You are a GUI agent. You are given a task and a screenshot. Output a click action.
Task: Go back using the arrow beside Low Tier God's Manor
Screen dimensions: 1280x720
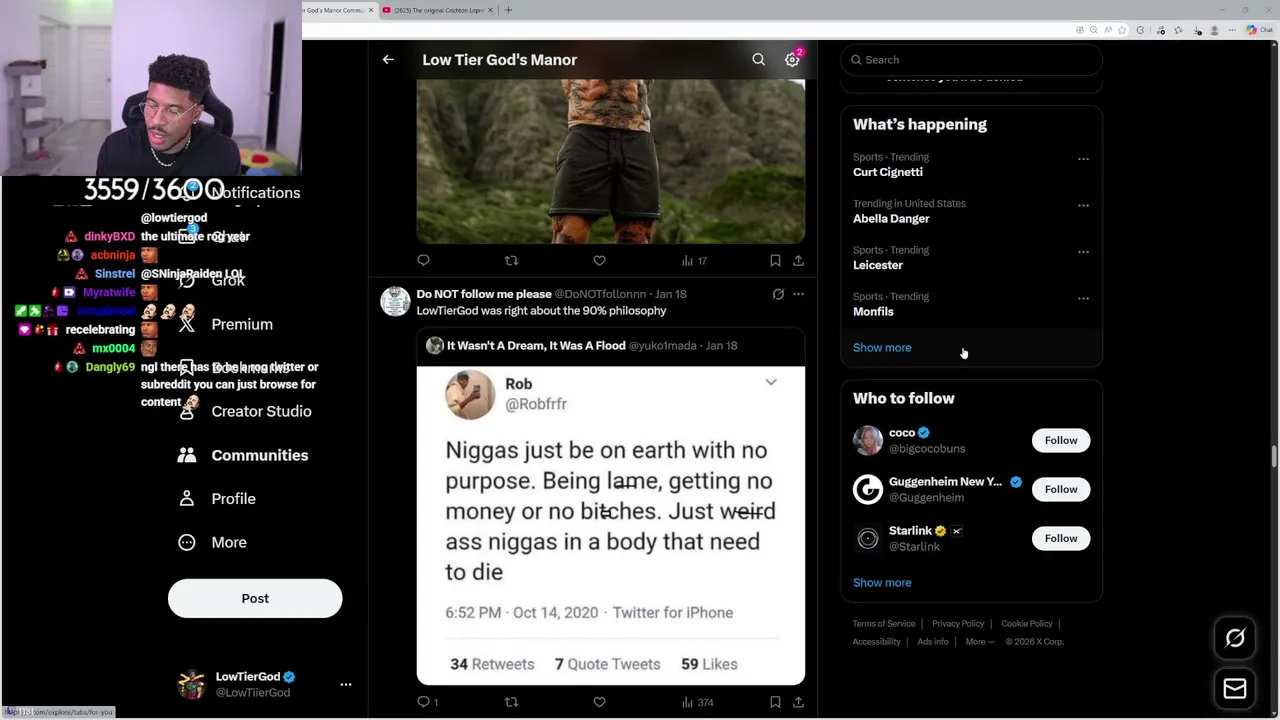click(x=388, y=60)
